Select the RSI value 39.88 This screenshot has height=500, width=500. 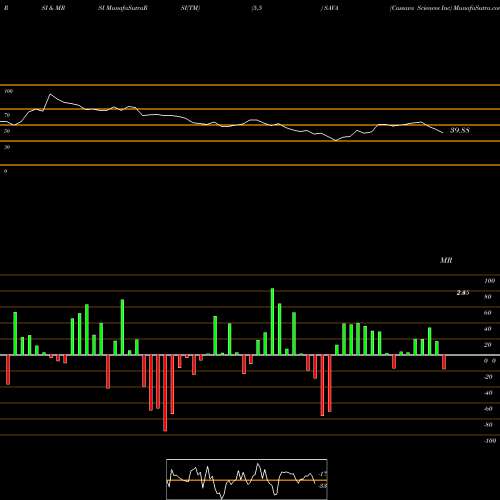coord(460,130)
